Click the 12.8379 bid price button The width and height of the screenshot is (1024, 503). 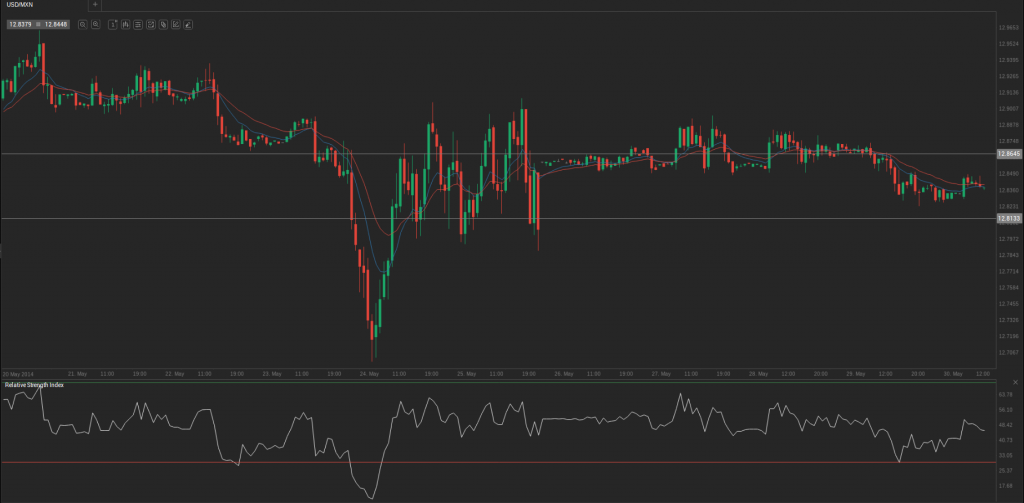coord(19,24)
